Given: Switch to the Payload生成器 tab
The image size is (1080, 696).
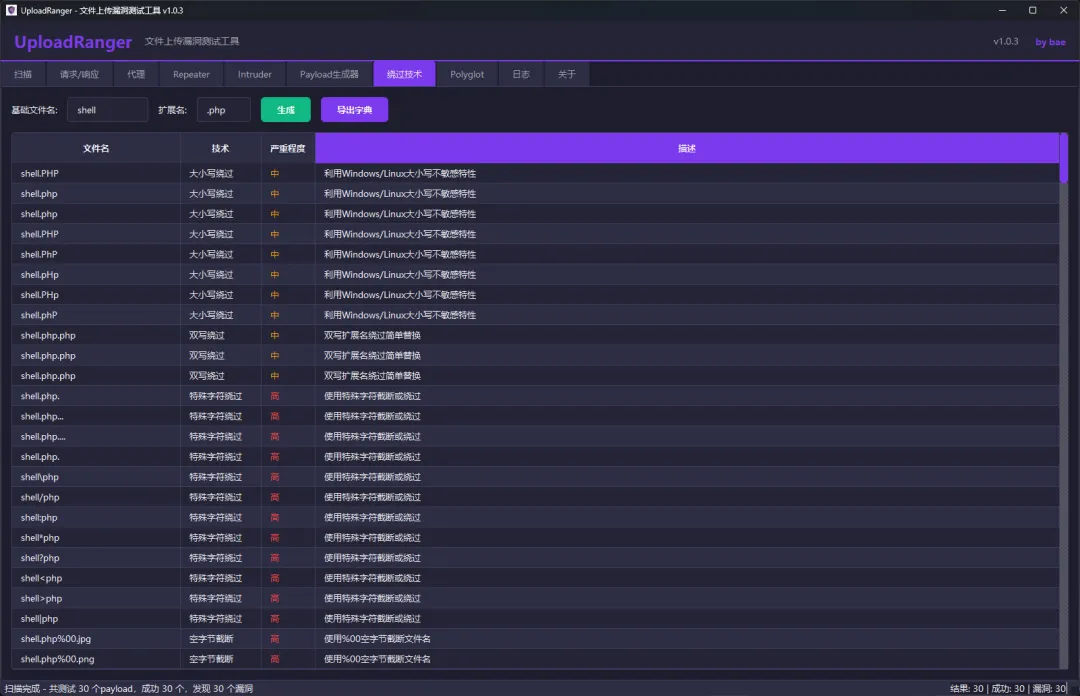Looking at the screenshot, I should 329,74.
